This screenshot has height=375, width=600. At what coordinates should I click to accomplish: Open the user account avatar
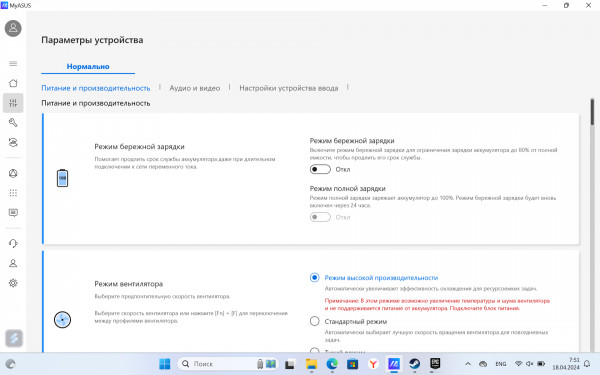point(13,28)
